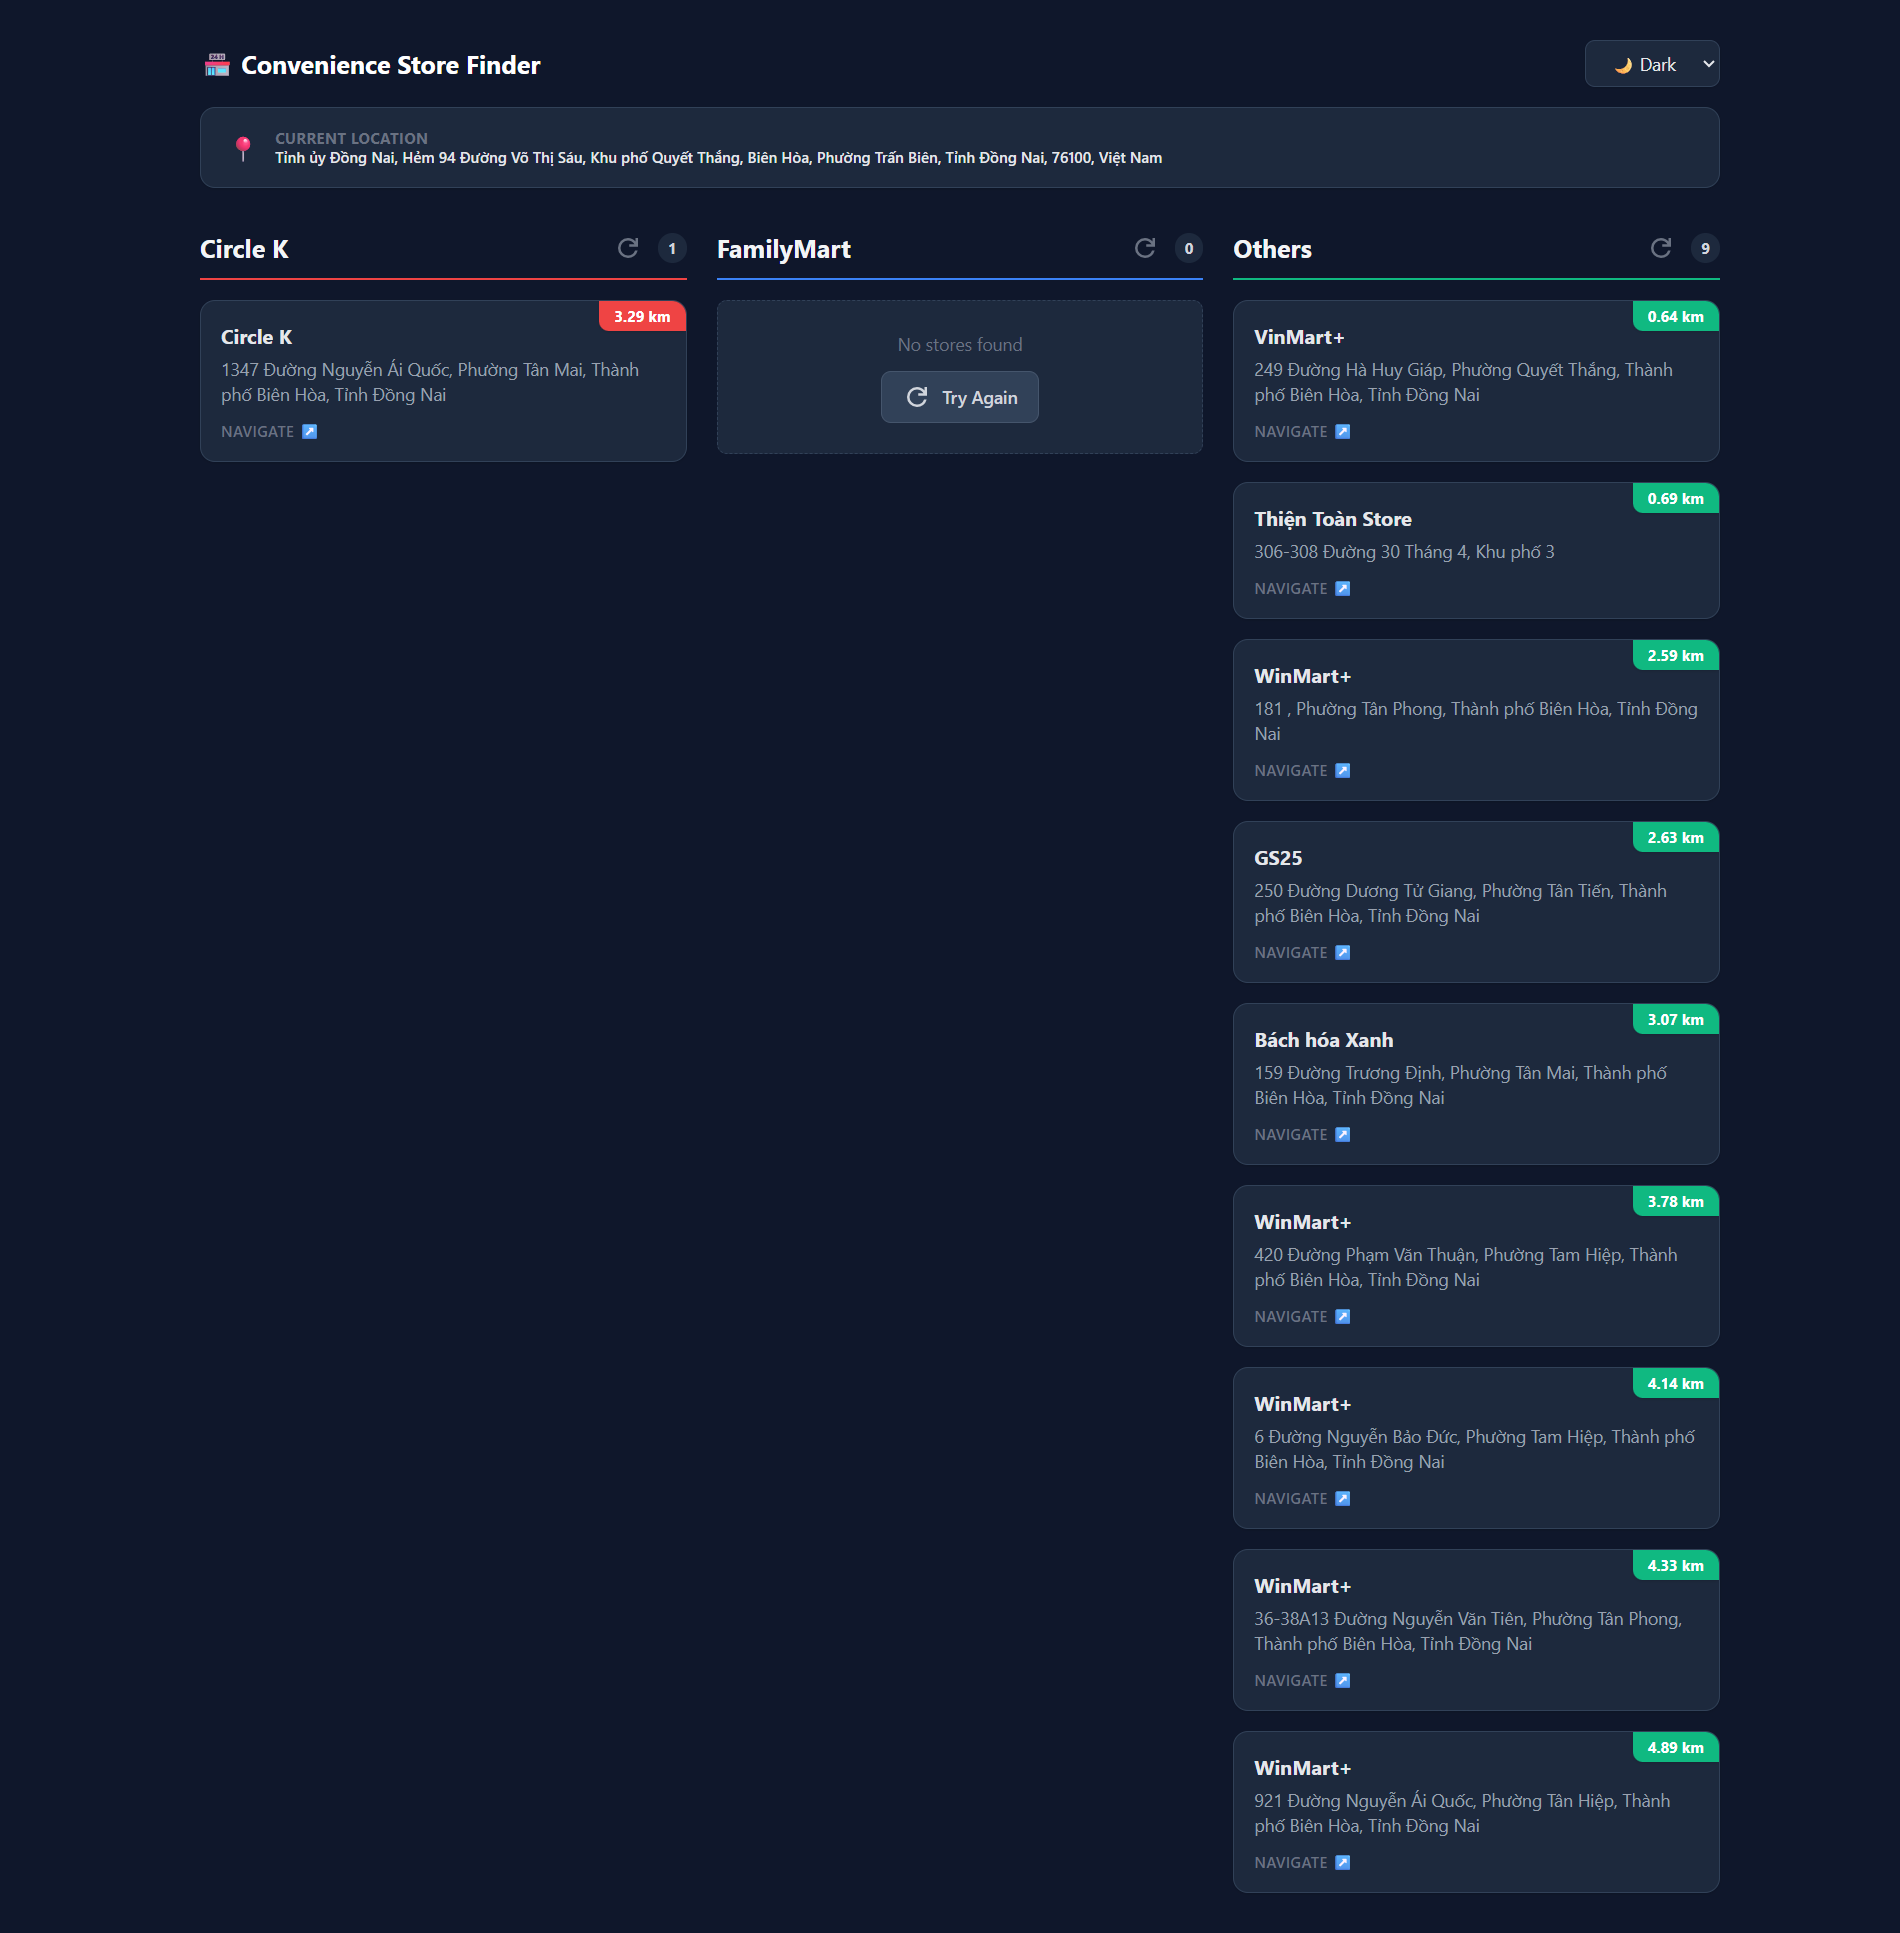Navigate to GS25 on Dương Tử Giang
The width and height of the screenshot is (1900, 1933).
point(1302,952)
